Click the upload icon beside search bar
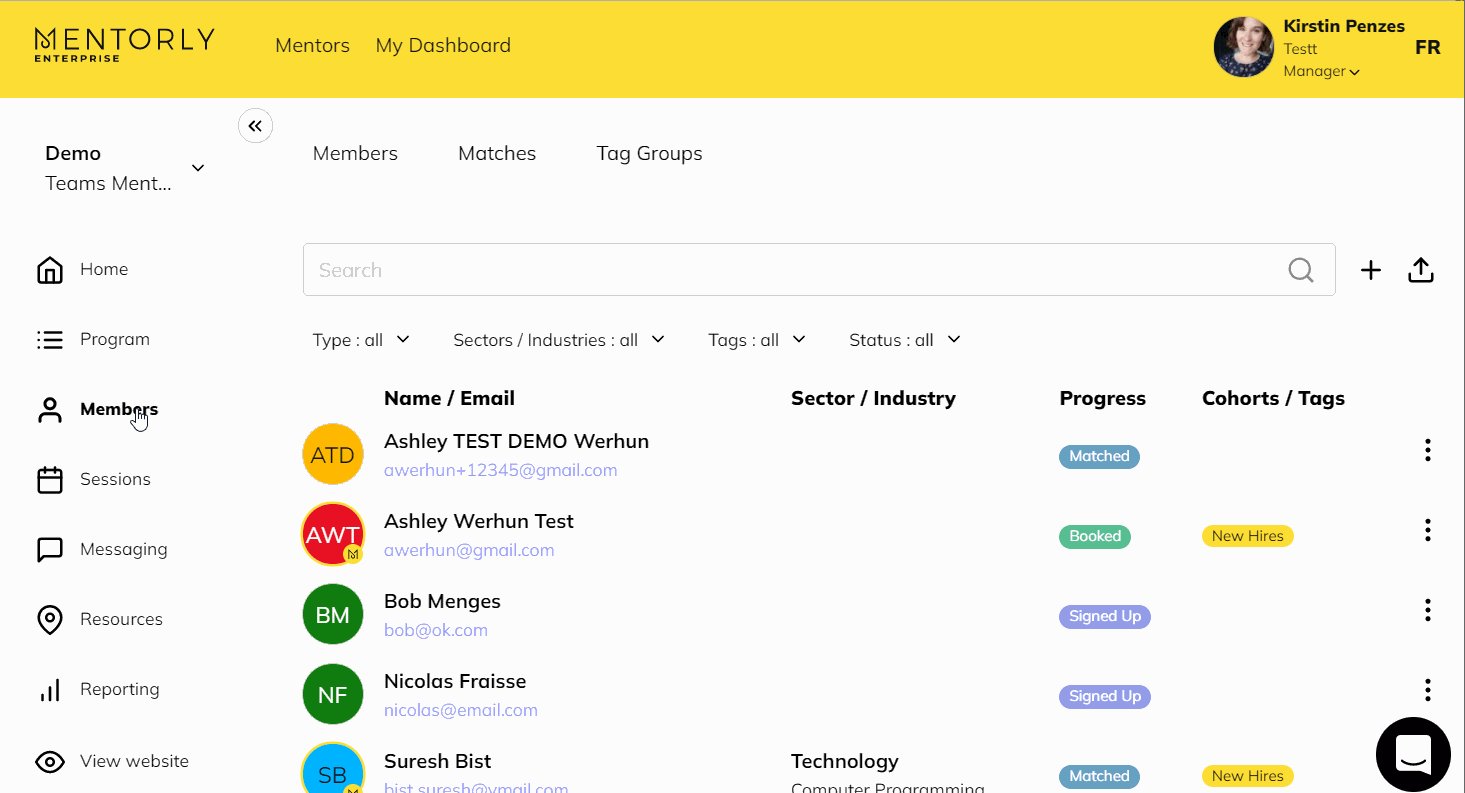1465x793 pixels. pos(1421,270)
